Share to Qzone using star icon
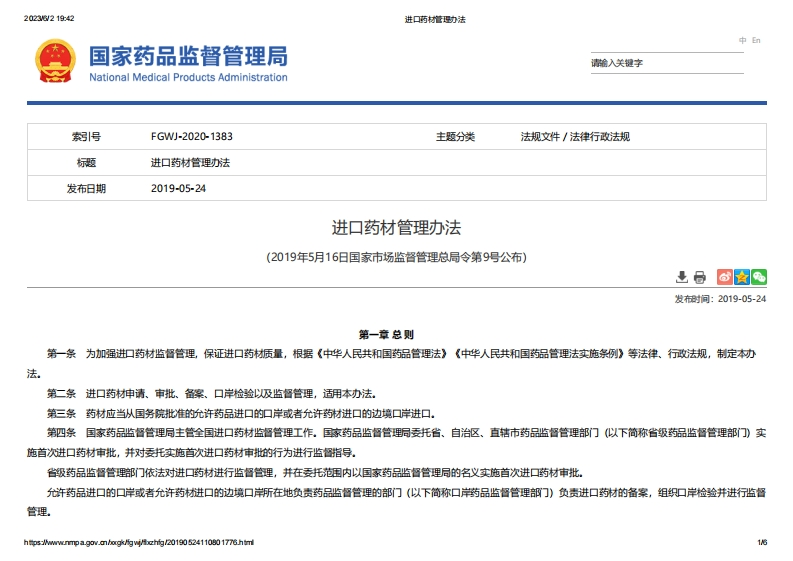The width and height of the screenshot is (793, 561). [742, 277]
